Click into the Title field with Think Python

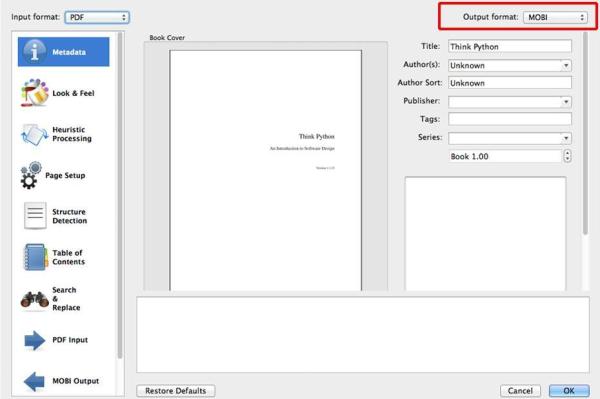pyautogui.click(x=510, y=47)
